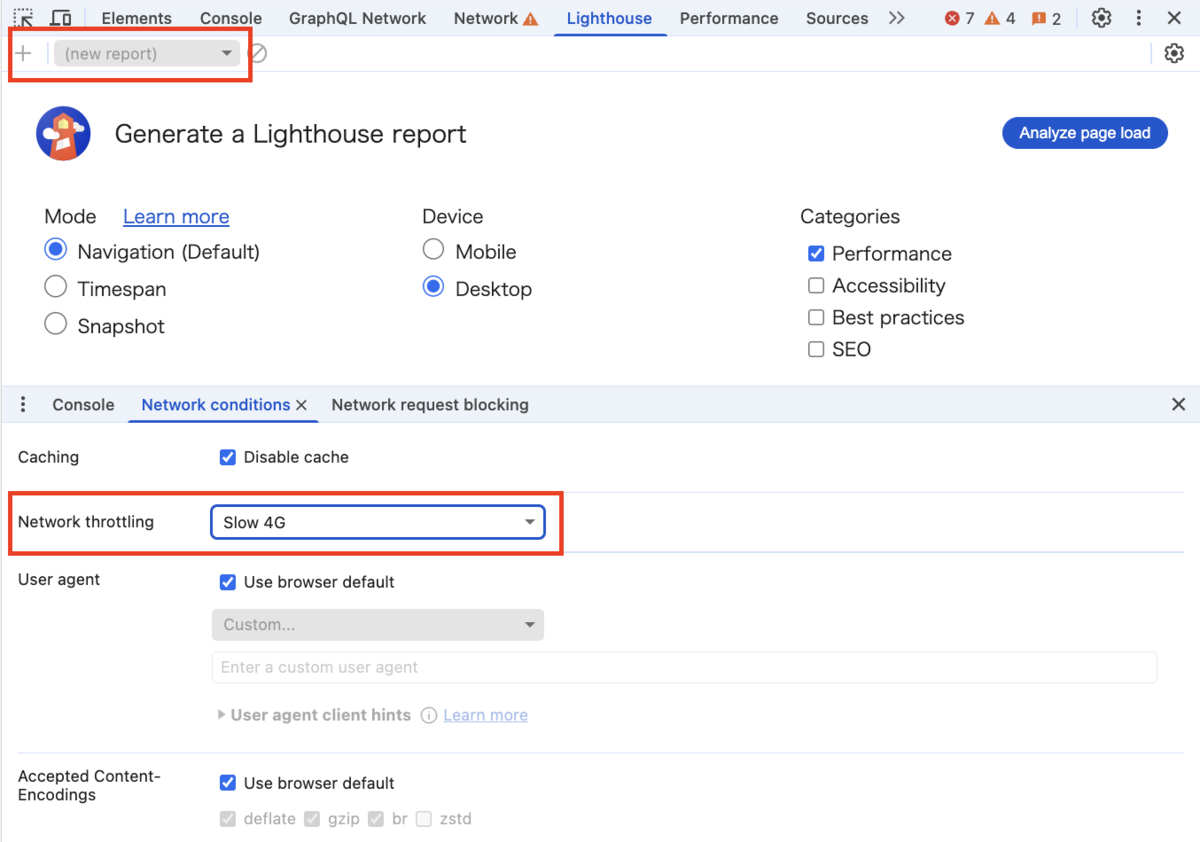Select the Network conditions drawer tab

(216, 405)
